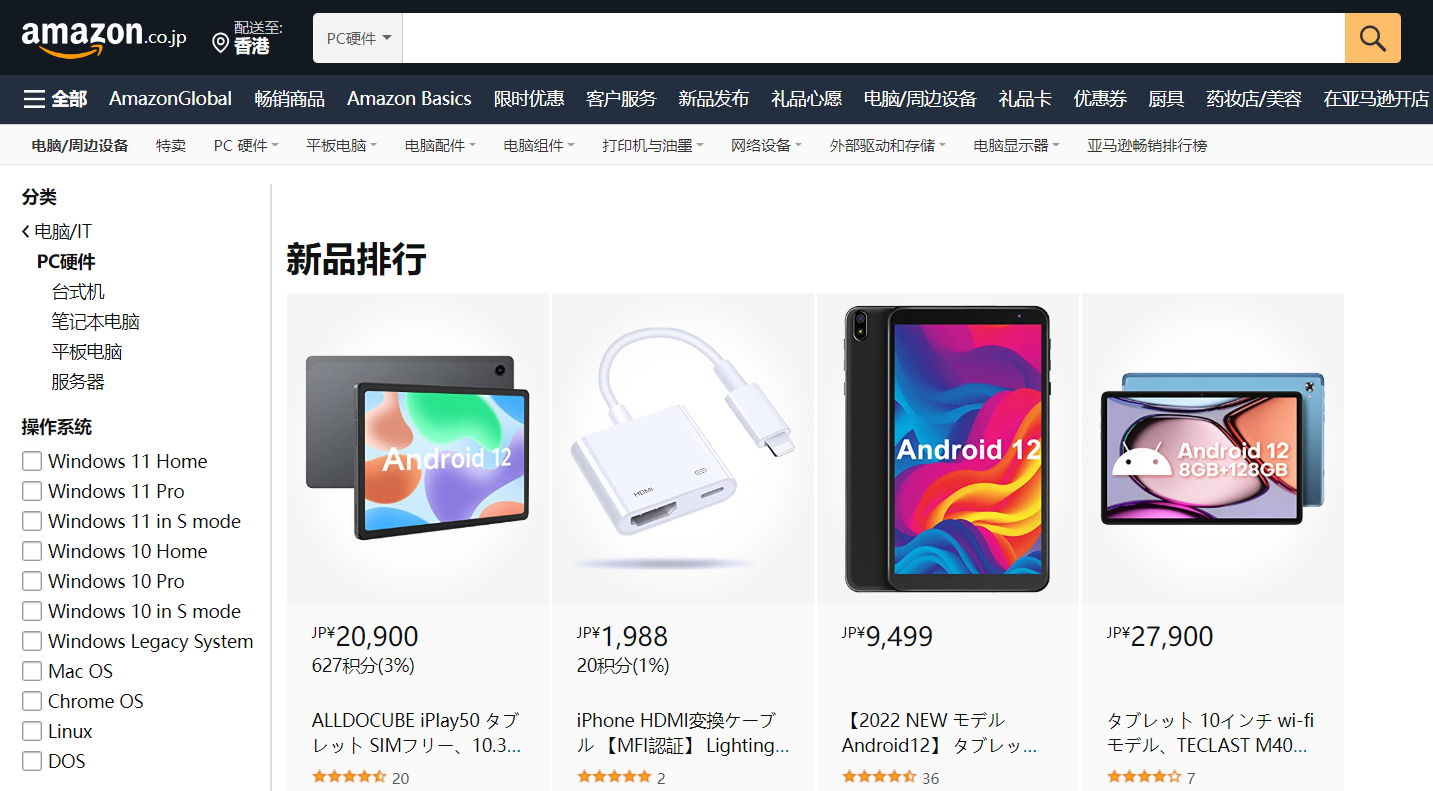This screenshot has height=791, width=1433.
Task: Check the Windows 11 Home checkbox
Action: (x=32, y=461)
